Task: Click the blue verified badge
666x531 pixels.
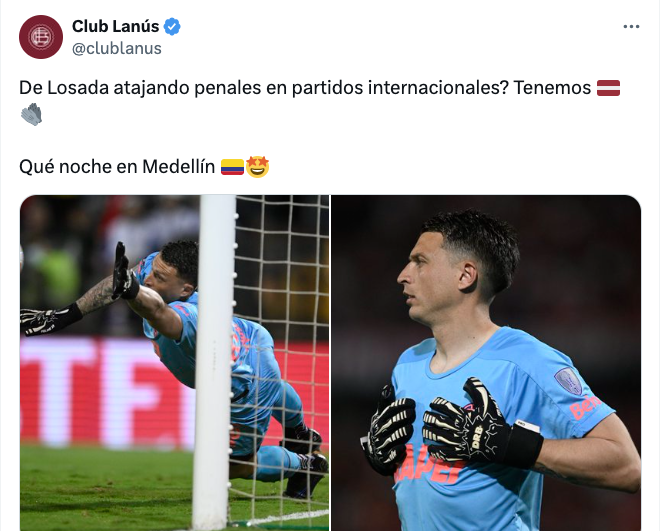Action: pyautogui.click(x=172, y=26)
